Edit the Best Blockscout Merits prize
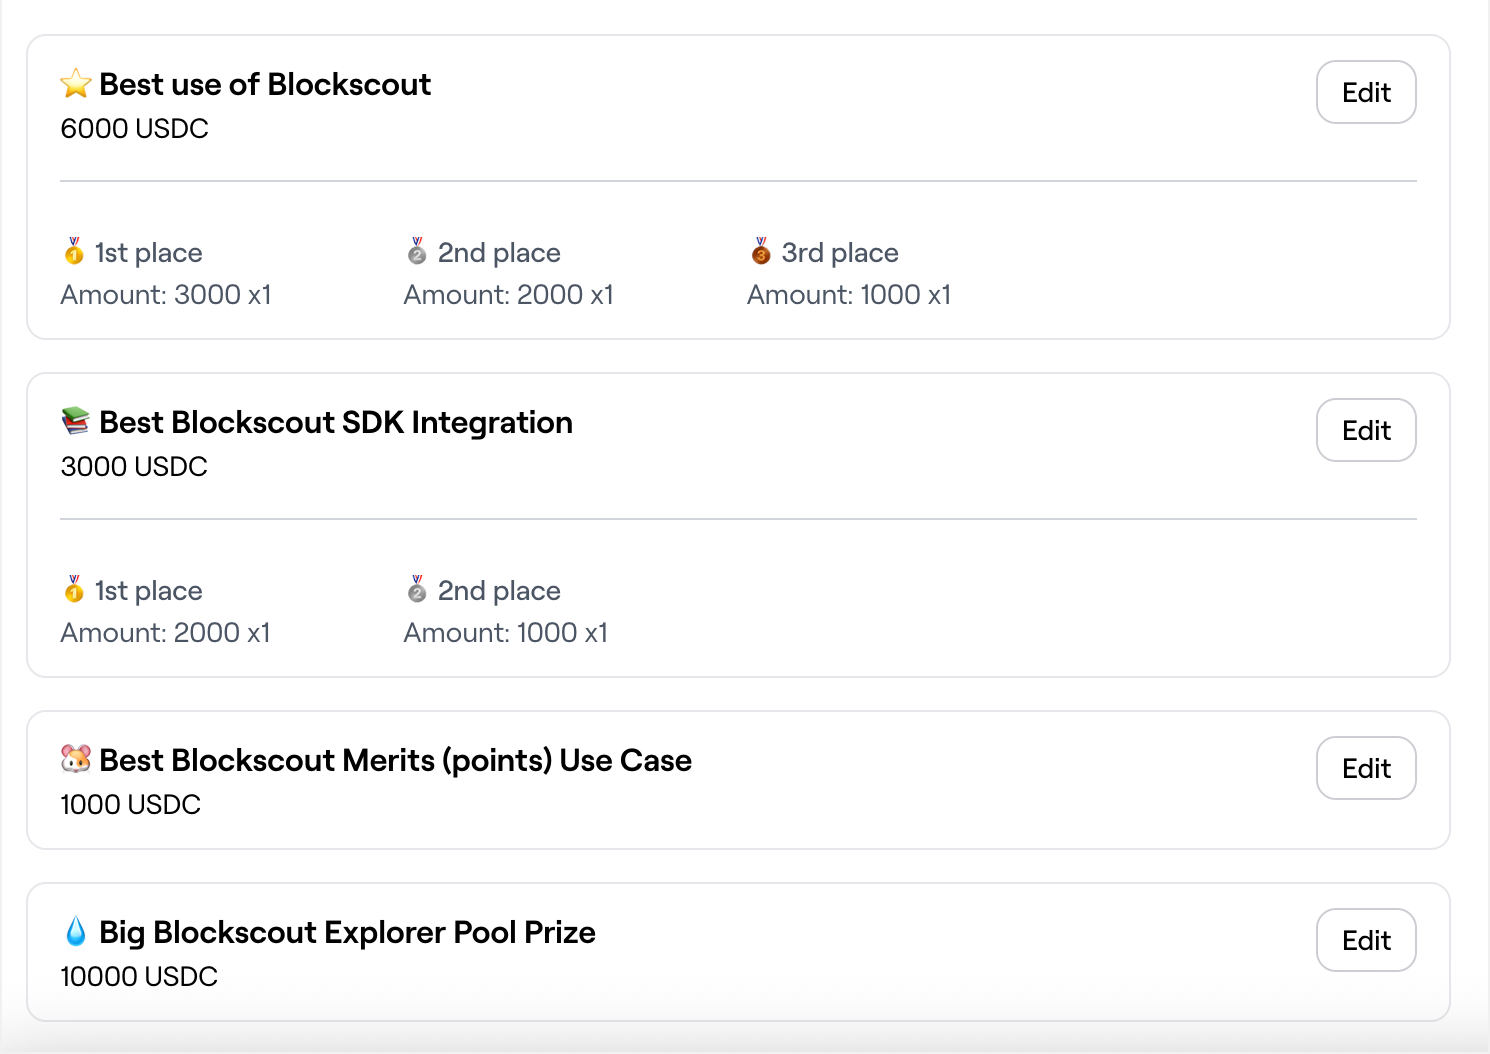Image resolution: width=1490 pixels, height=1054 pixels. point(1366,768)
